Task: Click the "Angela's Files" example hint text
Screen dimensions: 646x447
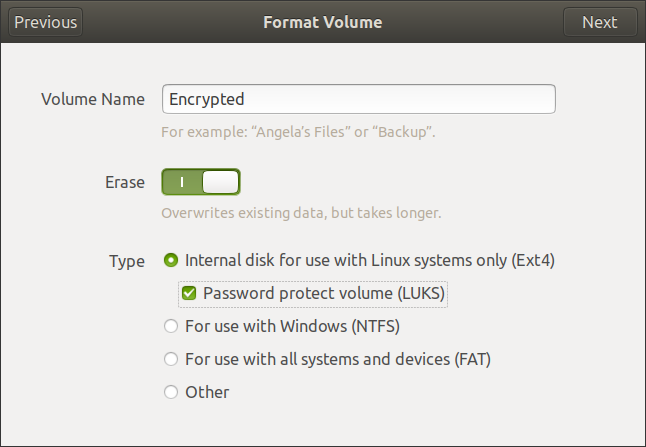Action: click(299, 131)
